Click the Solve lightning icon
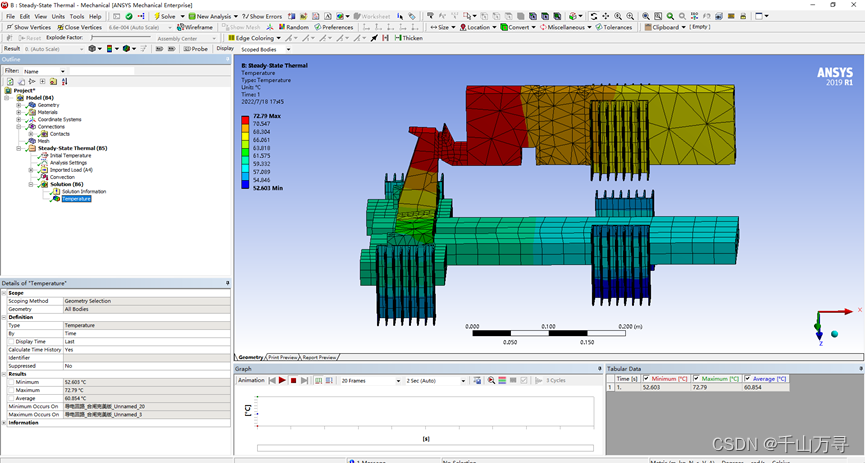865x463 pixels. [157, 16]
